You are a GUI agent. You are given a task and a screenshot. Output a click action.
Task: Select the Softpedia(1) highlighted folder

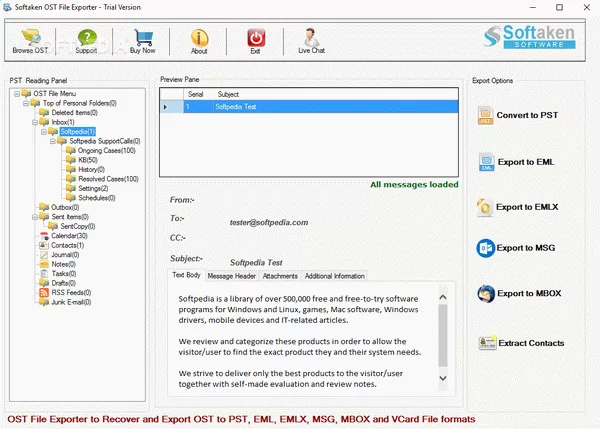78,132
